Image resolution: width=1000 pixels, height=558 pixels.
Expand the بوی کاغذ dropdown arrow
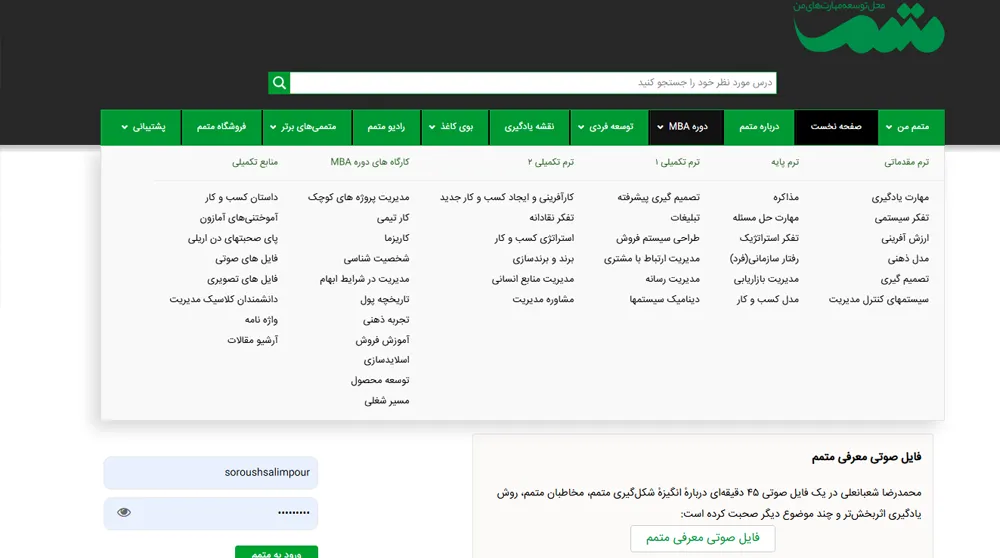[x=432, y=127]
